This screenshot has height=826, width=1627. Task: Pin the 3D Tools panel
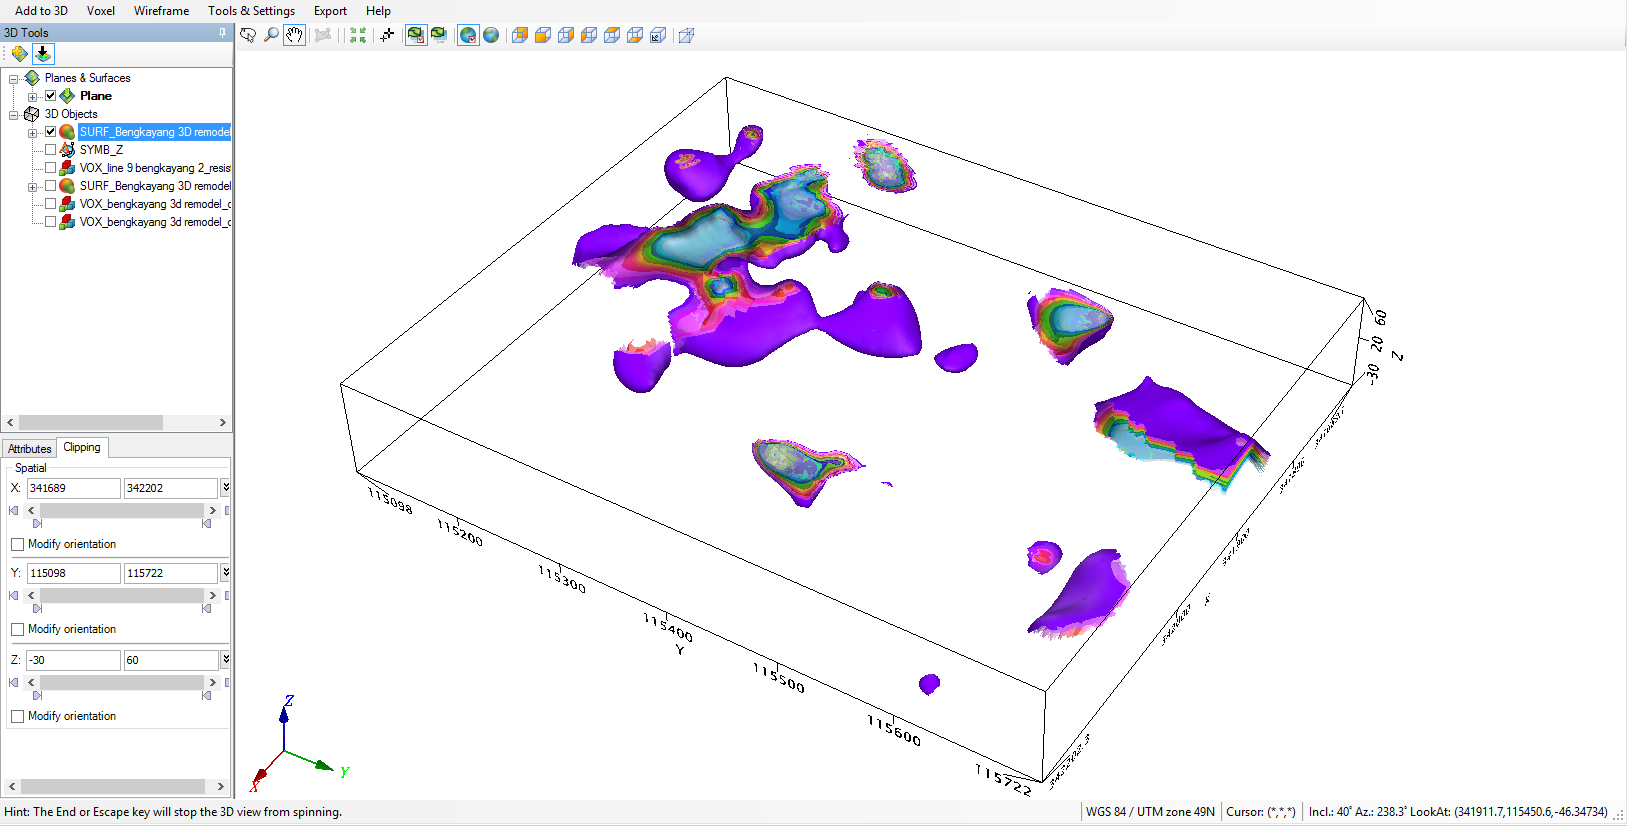tap(222, 33)
